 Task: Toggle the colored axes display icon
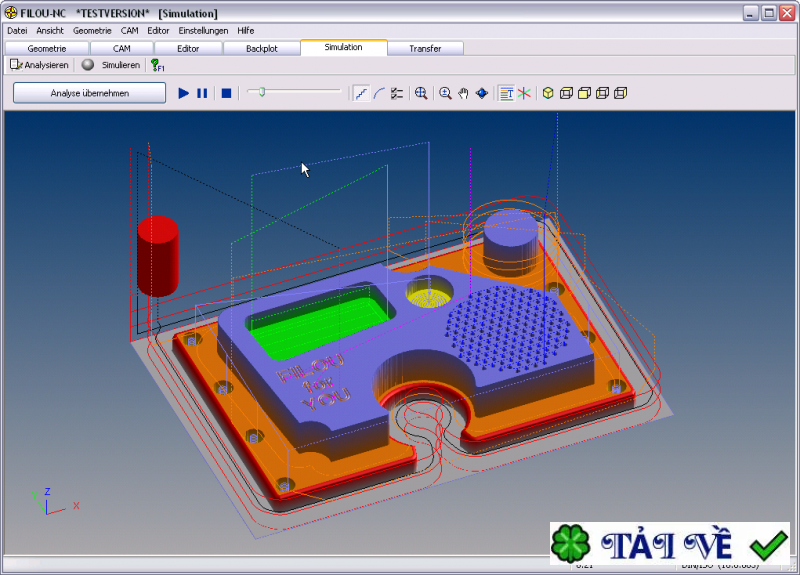[523, 93]
